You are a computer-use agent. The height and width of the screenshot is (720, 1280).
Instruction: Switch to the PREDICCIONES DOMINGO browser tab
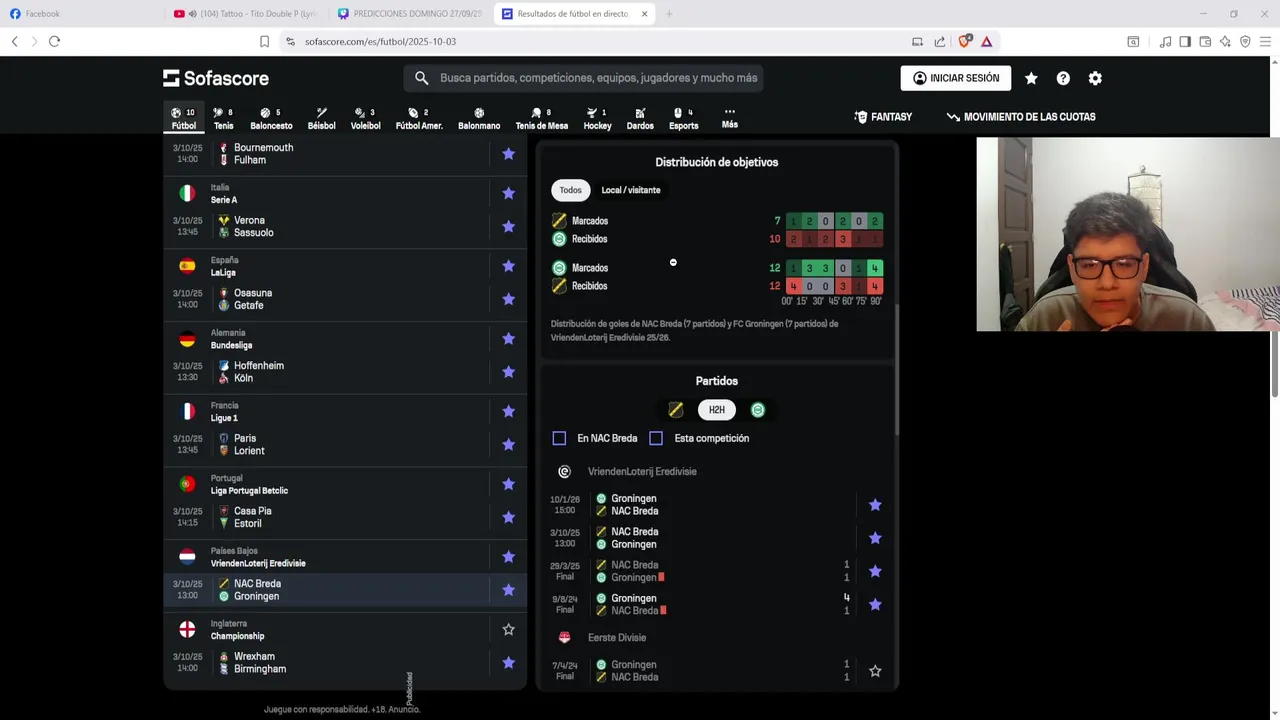410,14
